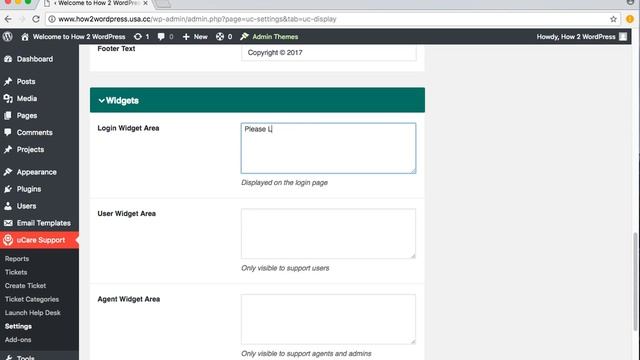Viewport: 640px width, 360px height.
Task: Click into the User Widget Area textarea
Action: point(328,233)
